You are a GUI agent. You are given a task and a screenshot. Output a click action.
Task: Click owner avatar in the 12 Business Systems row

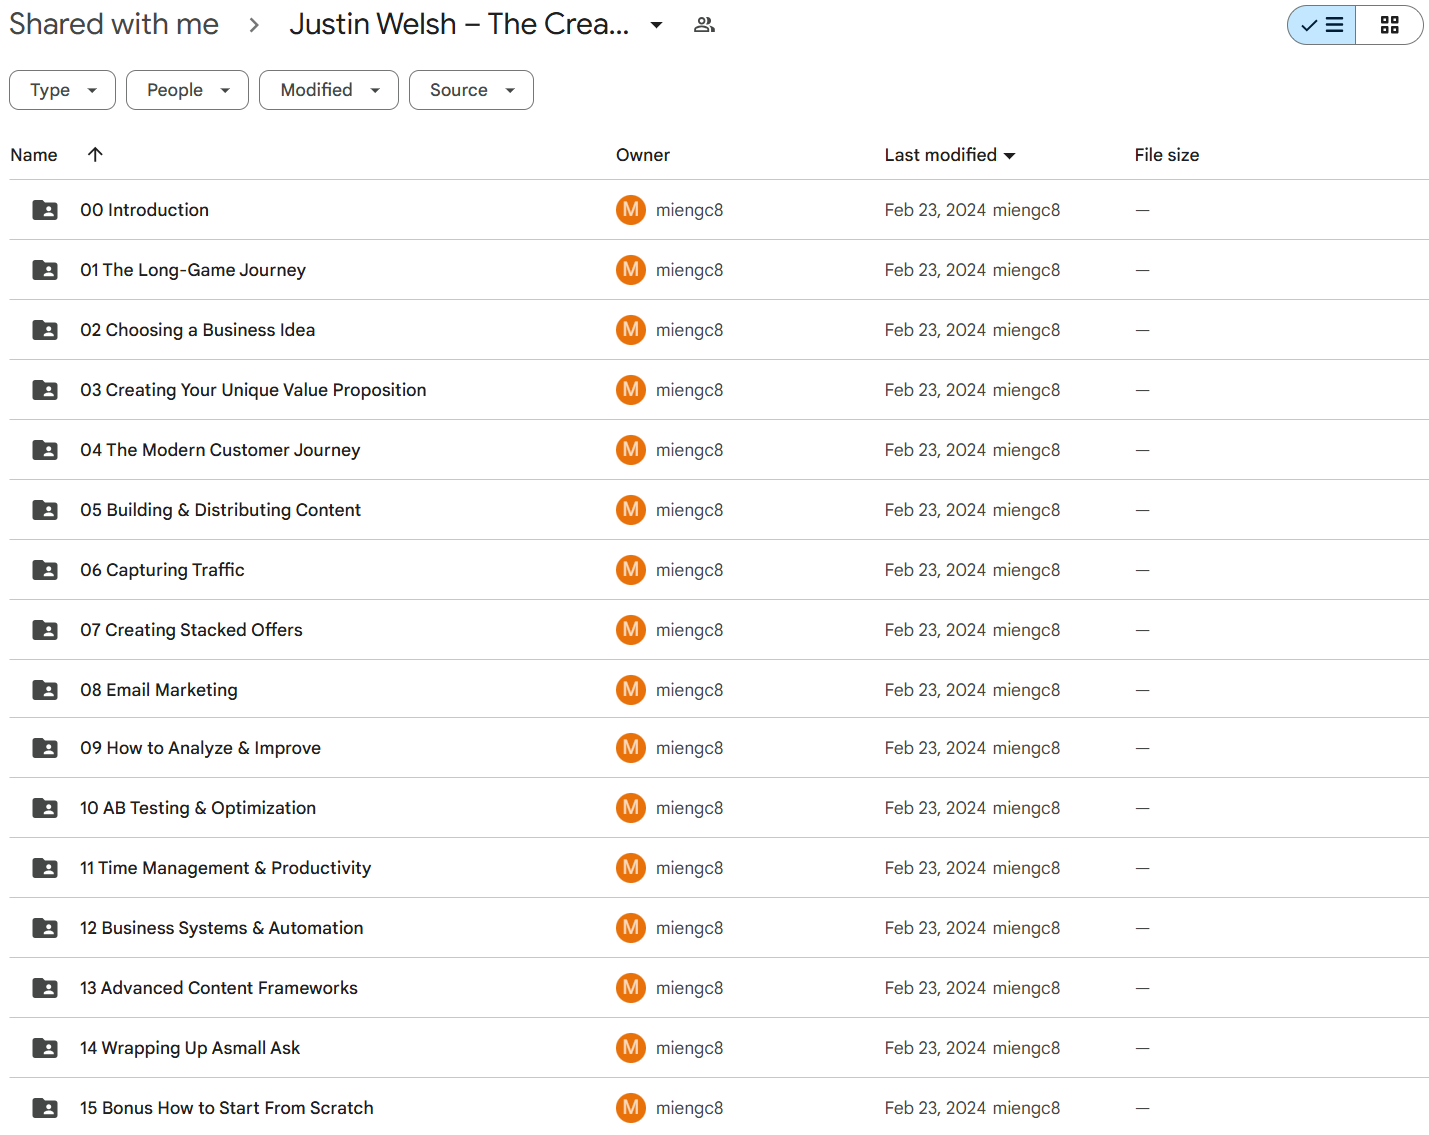(x=631, y=928)
